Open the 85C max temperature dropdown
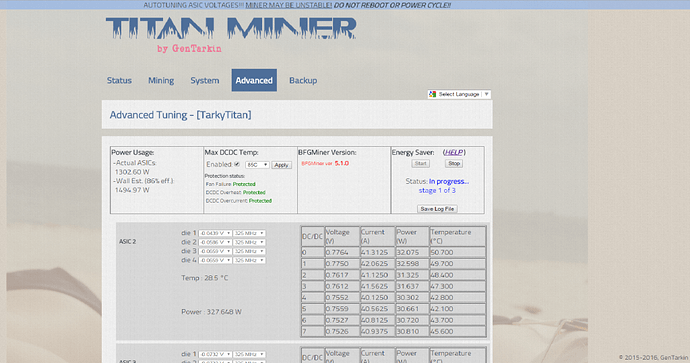This screenshot has width=690, height=363. click(257, 165)
